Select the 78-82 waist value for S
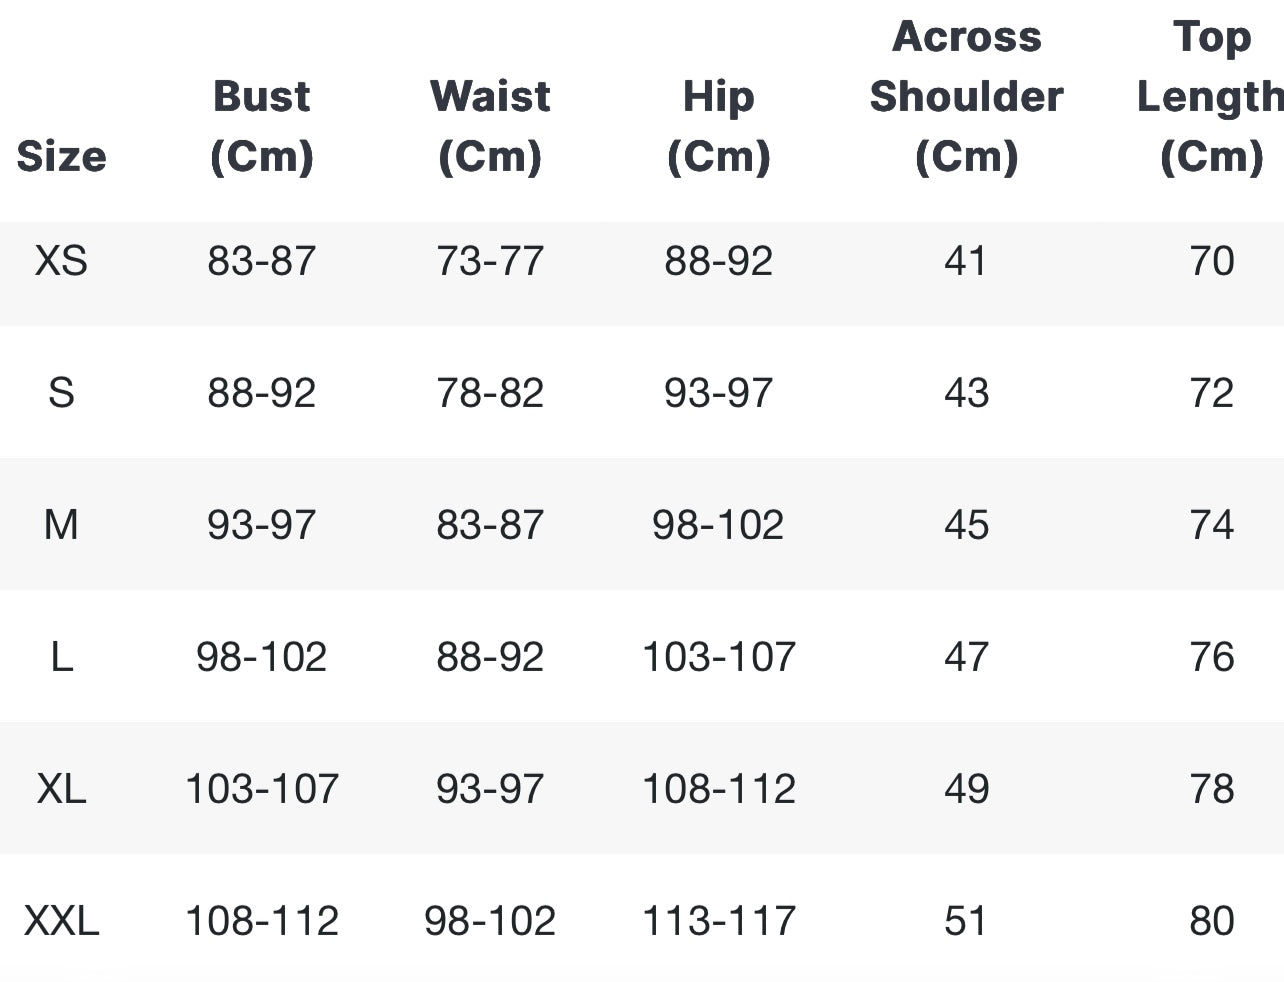Image resolution: width=1284 pixels, height=982 pixels. 490,393
